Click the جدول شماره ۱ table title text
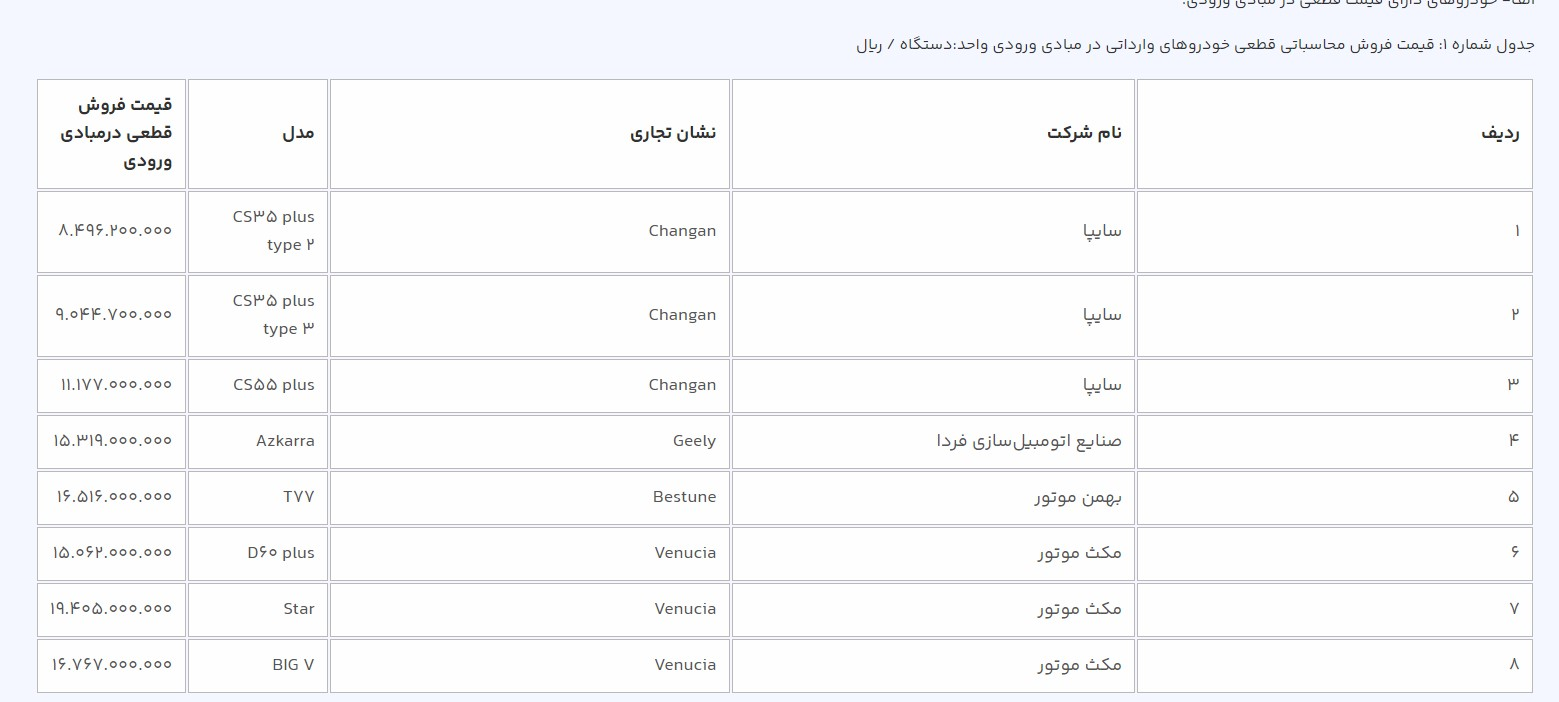Screen dimensions: 1559x702 click(x=1190, y=44)
